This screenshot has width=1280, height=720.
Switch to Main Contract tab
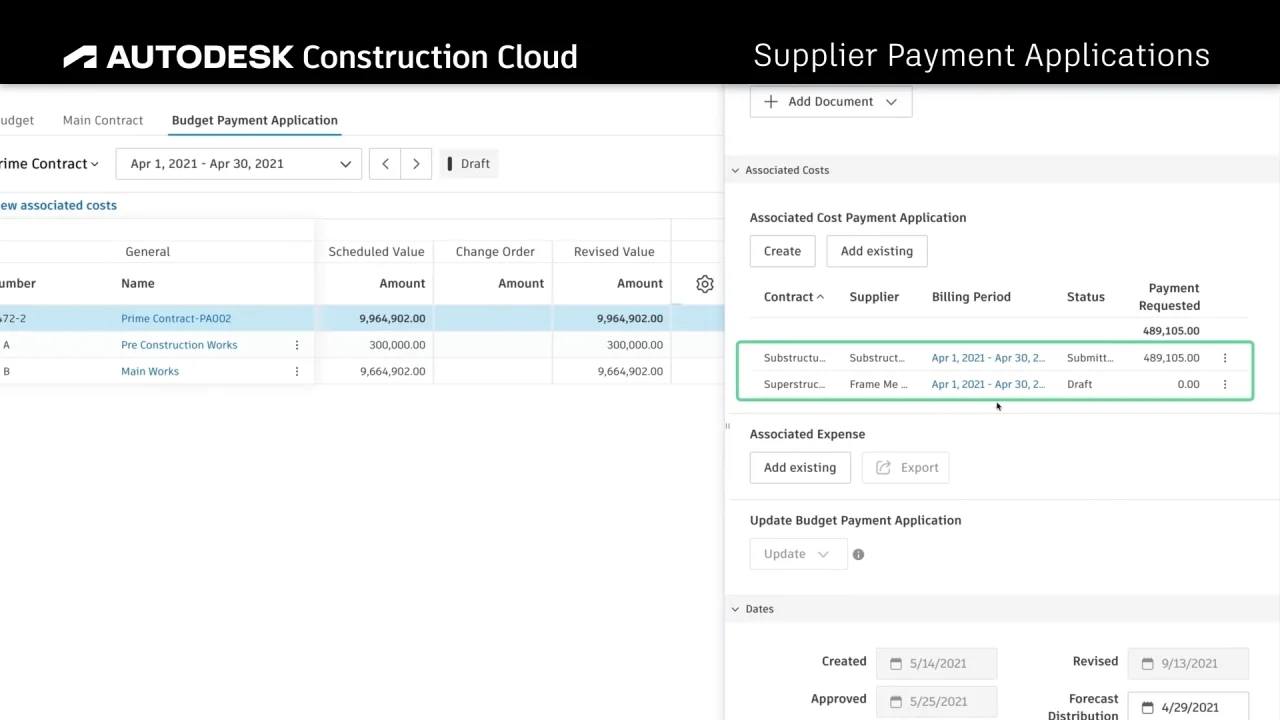point(103,120)
